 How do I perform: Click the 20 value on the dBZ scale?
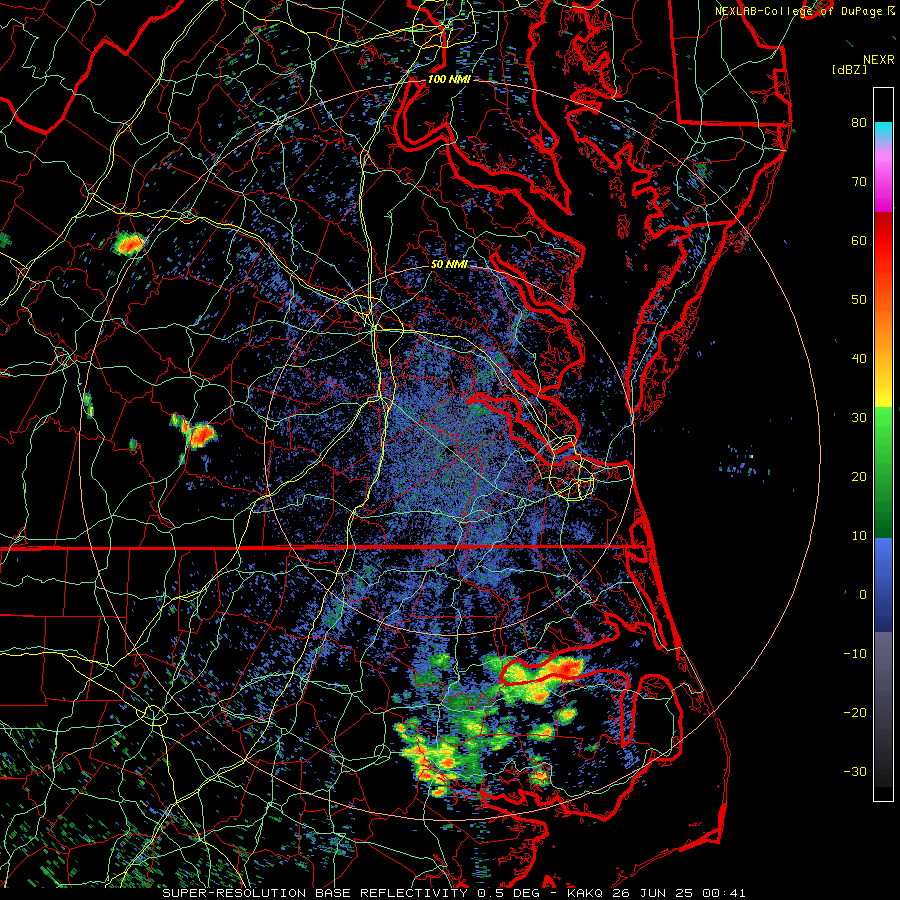tap(859, 476)
